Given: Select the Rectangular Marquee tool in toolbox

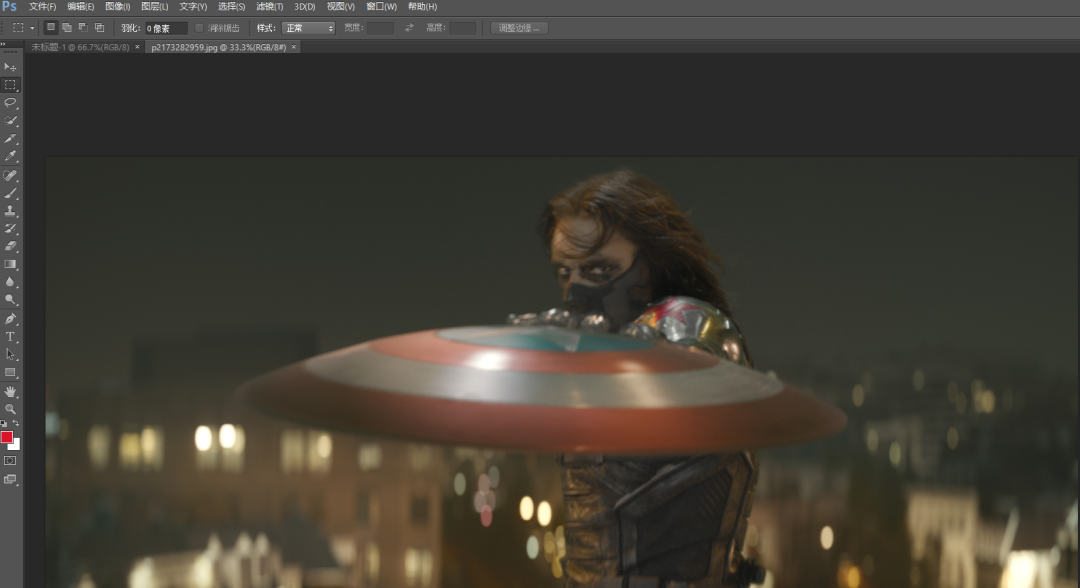Looking at the screenshot, I should coord(10,85).
